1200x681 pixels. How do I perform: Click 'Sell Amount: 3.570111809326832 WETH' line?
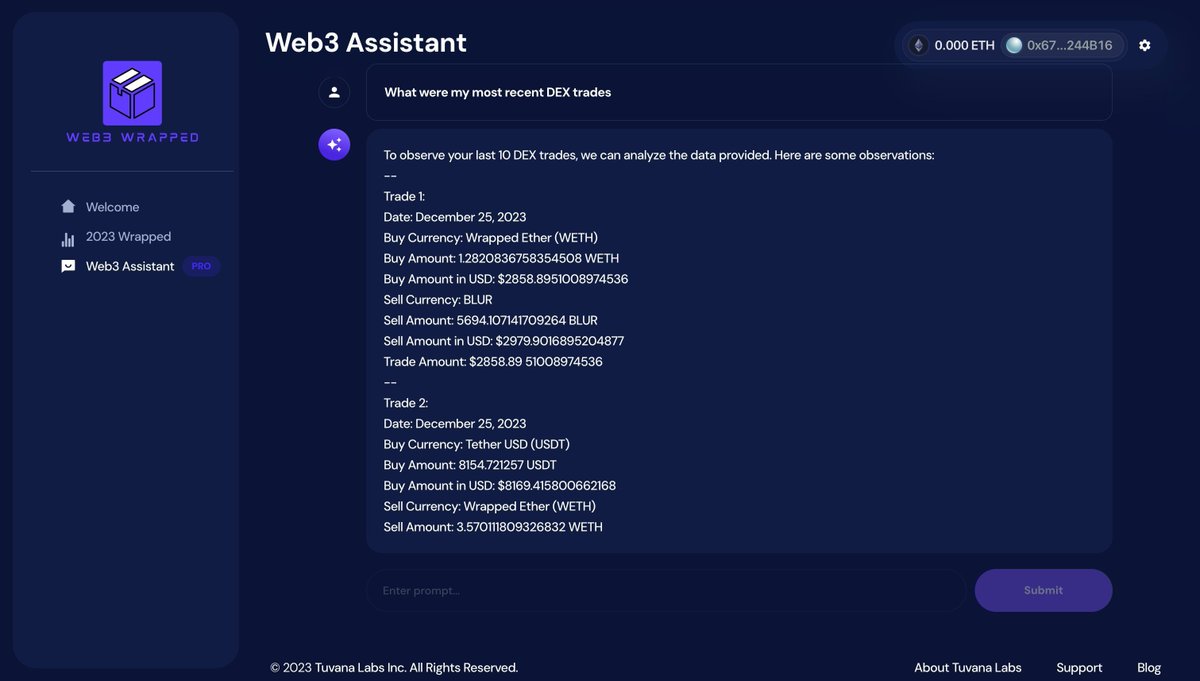click(x=493, y=527)
